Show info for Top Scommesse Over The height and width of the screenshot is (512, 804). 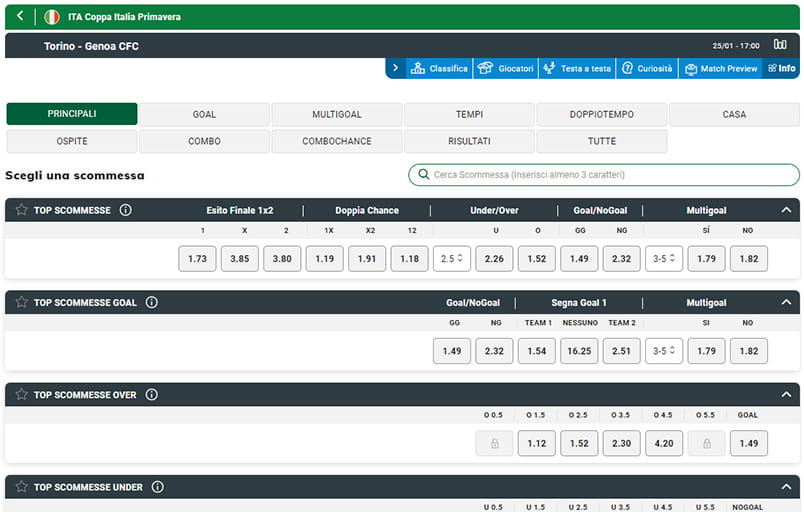coord(152,394)
